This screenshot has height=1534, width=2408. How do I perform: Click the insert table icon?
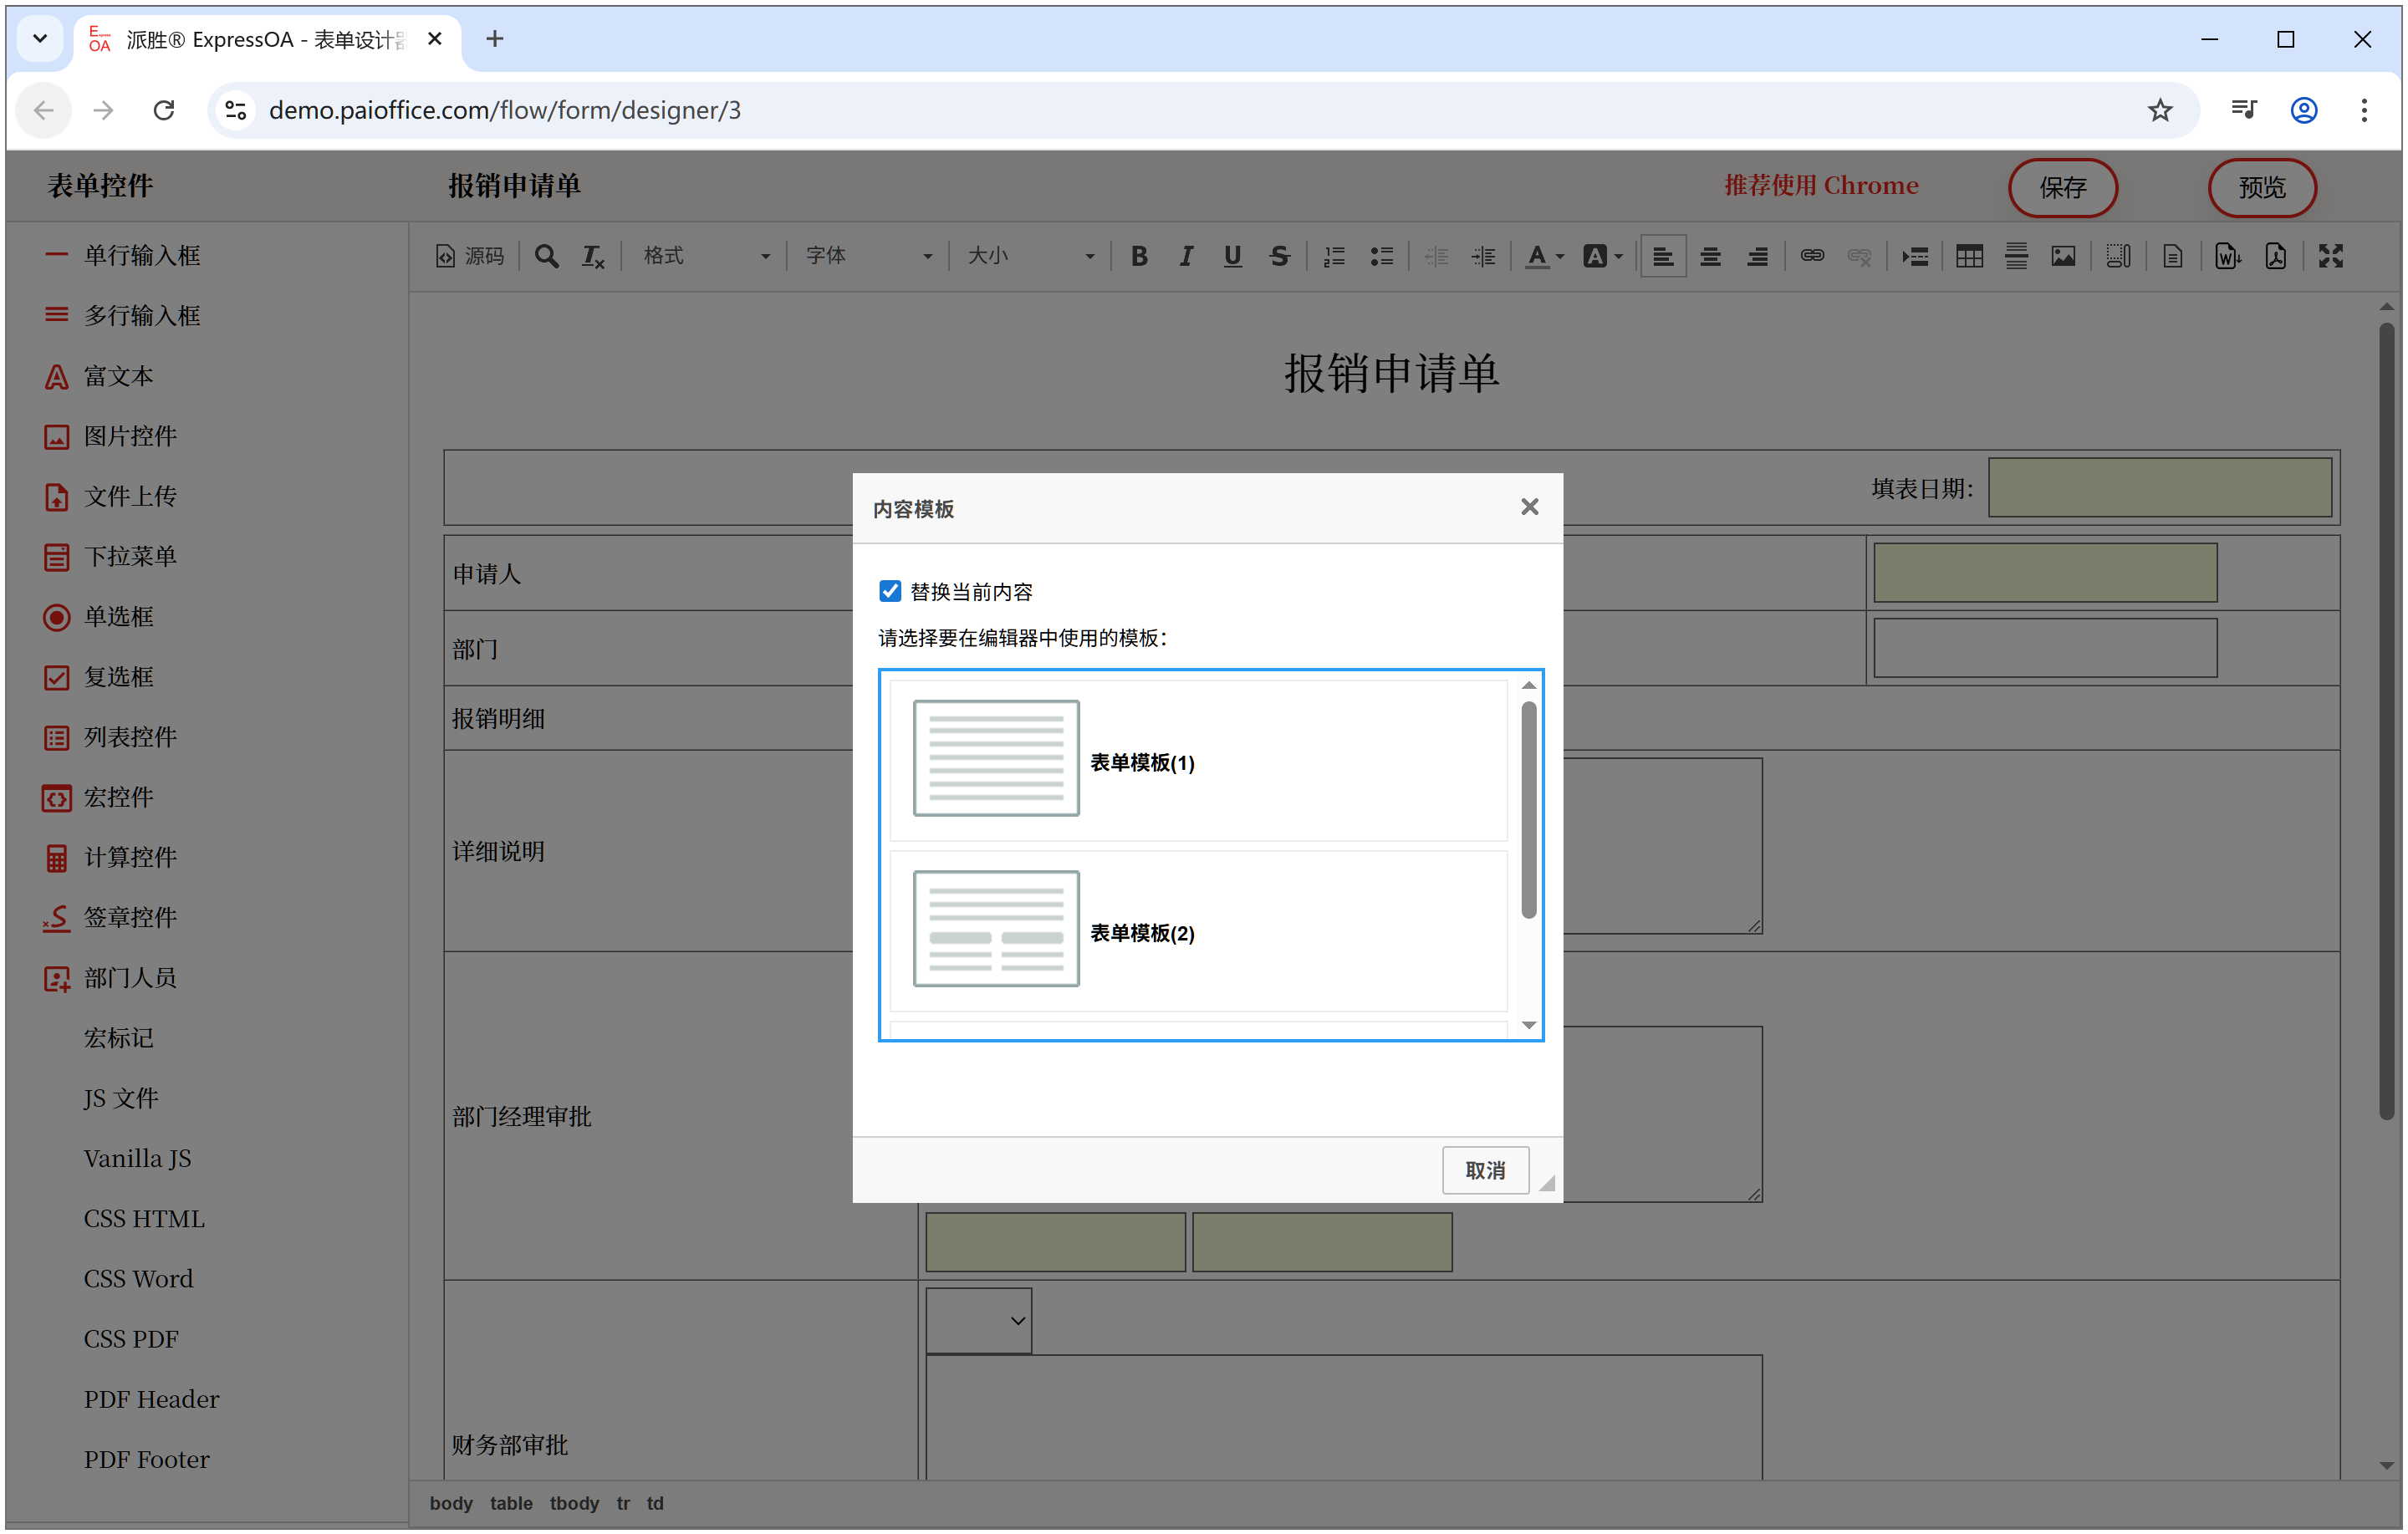pos(1969,256)
